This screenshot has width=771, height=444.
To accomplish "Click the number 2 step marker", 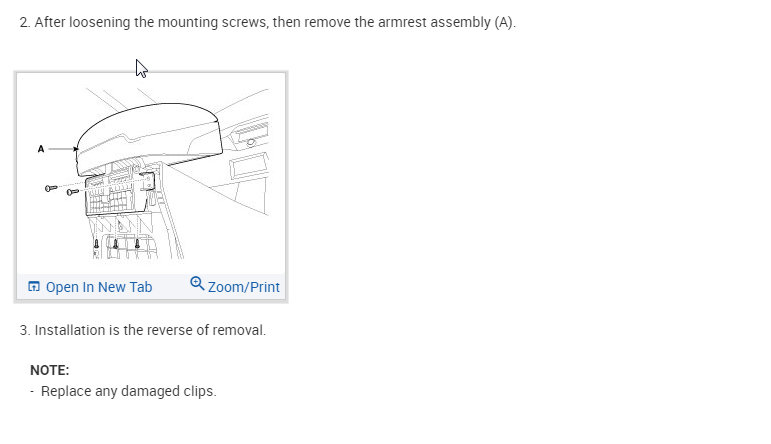I will [x=24, y=22].
